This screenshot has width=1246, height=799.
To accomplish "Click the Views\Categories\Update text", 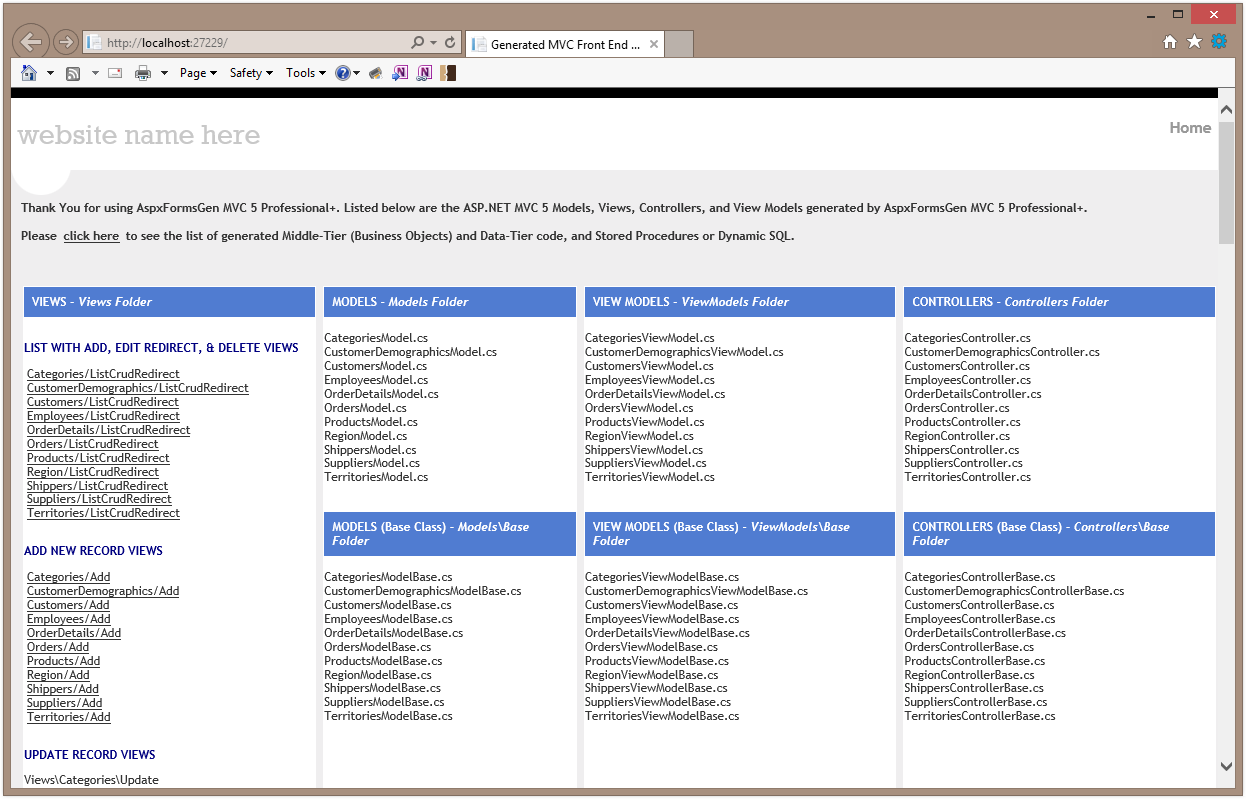I will (91, 780).
